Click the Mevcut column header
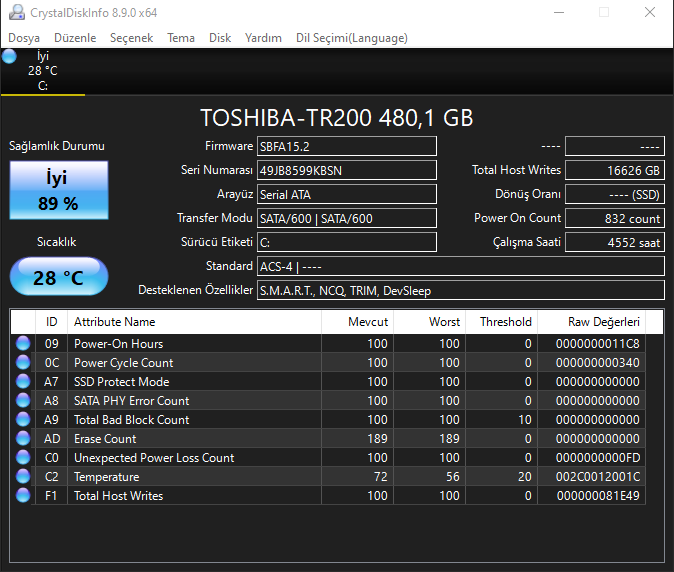This screenshot has height=572, width=674. pos(357,322)
